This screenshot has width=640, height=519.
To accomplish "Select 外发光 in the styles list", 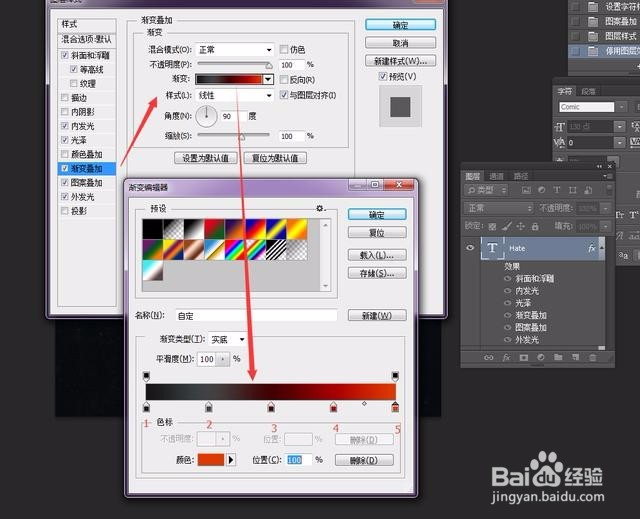I will 83,197.
